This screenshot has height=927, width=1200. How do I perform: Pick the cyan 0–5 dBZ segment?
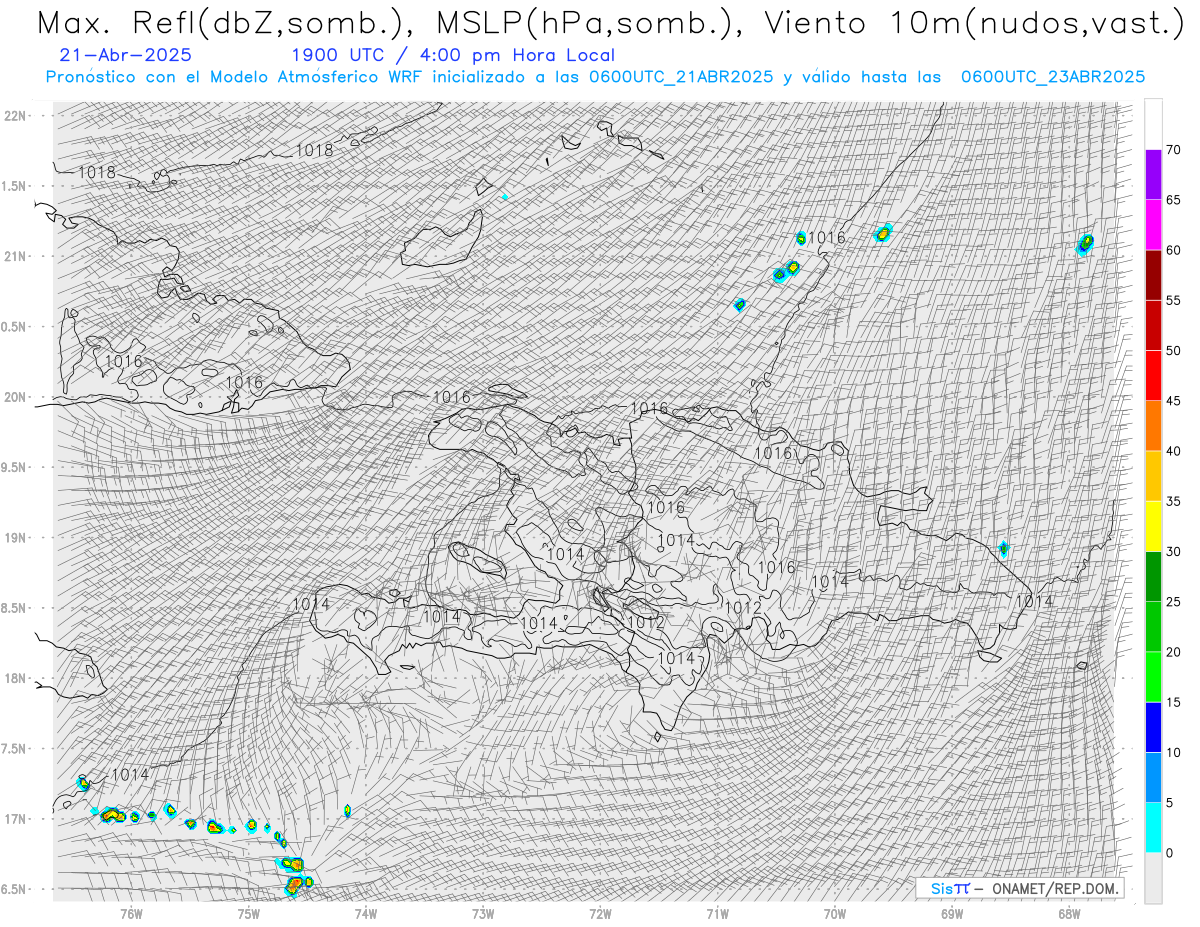(1153, 827)
